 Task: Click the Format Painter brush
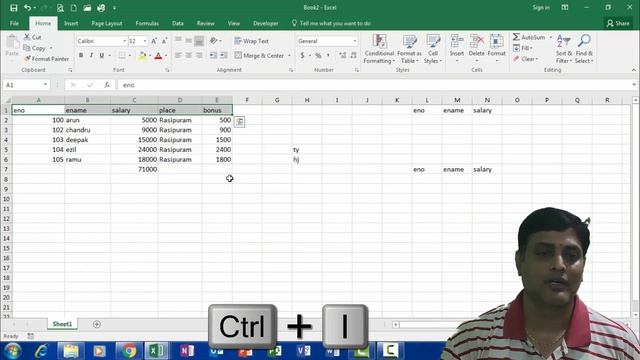[x=46, y=59]
